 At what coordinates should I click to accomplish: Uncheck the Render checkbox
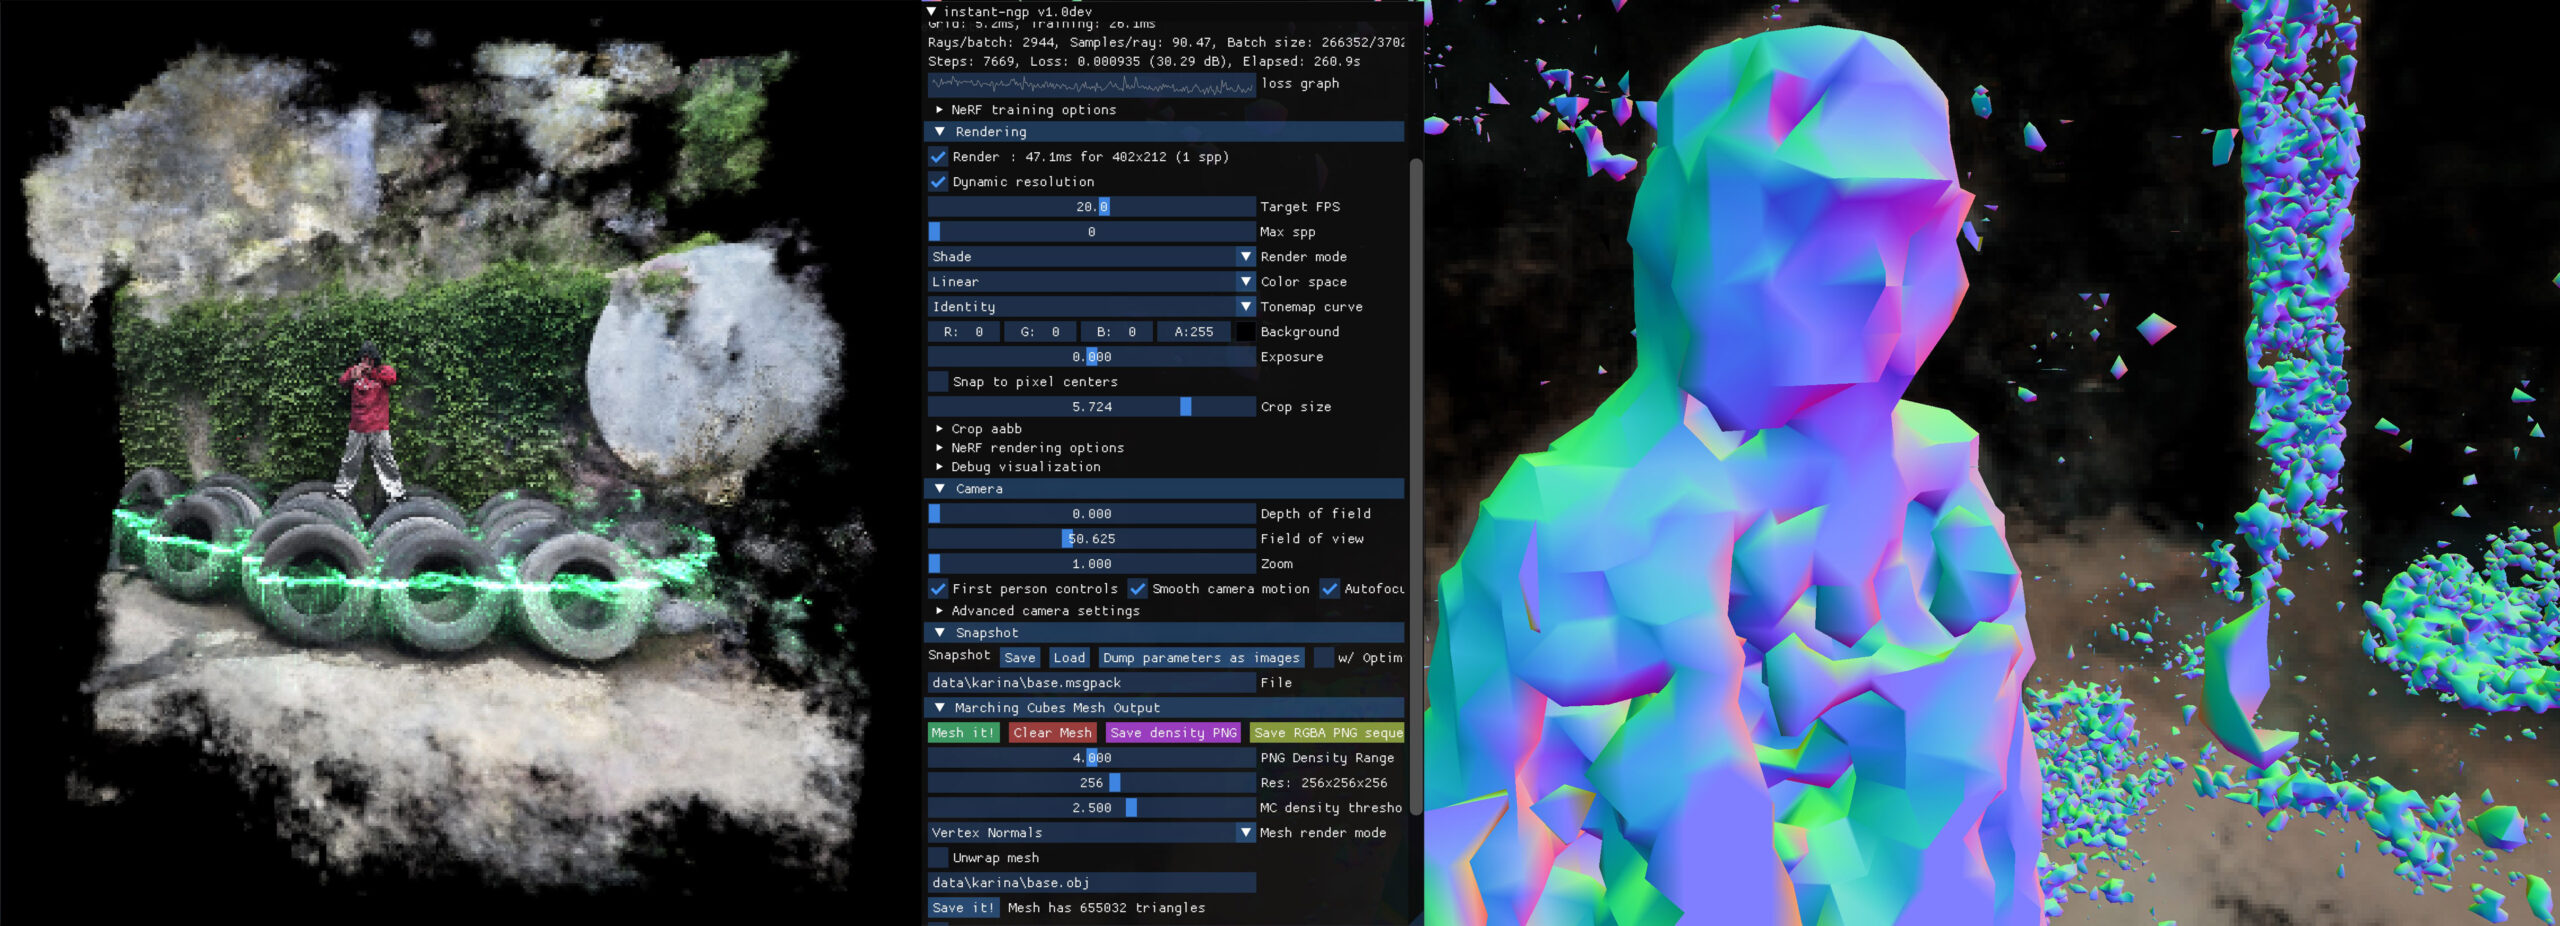click(938, 157)
